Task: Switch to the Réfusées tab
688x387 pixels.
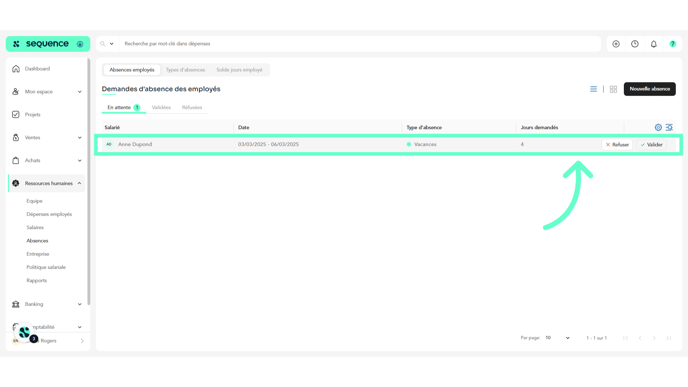Action: [192, 108]
